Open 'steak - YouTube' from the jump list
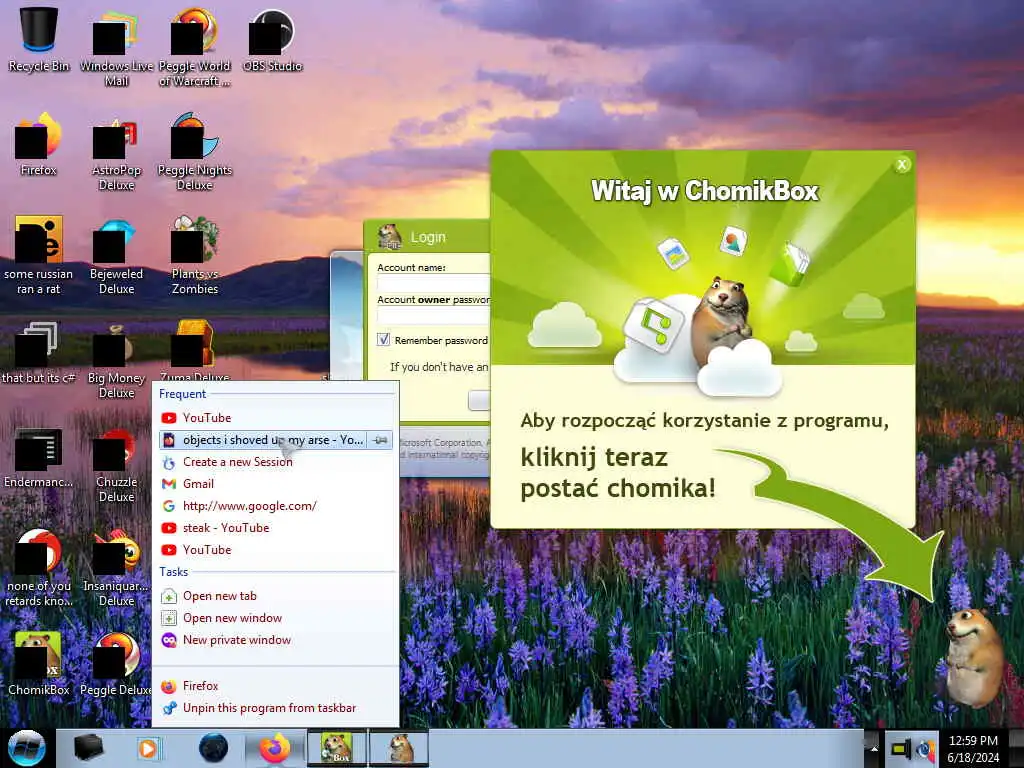This screenshot has height=768, width=1024. point(275,528)
